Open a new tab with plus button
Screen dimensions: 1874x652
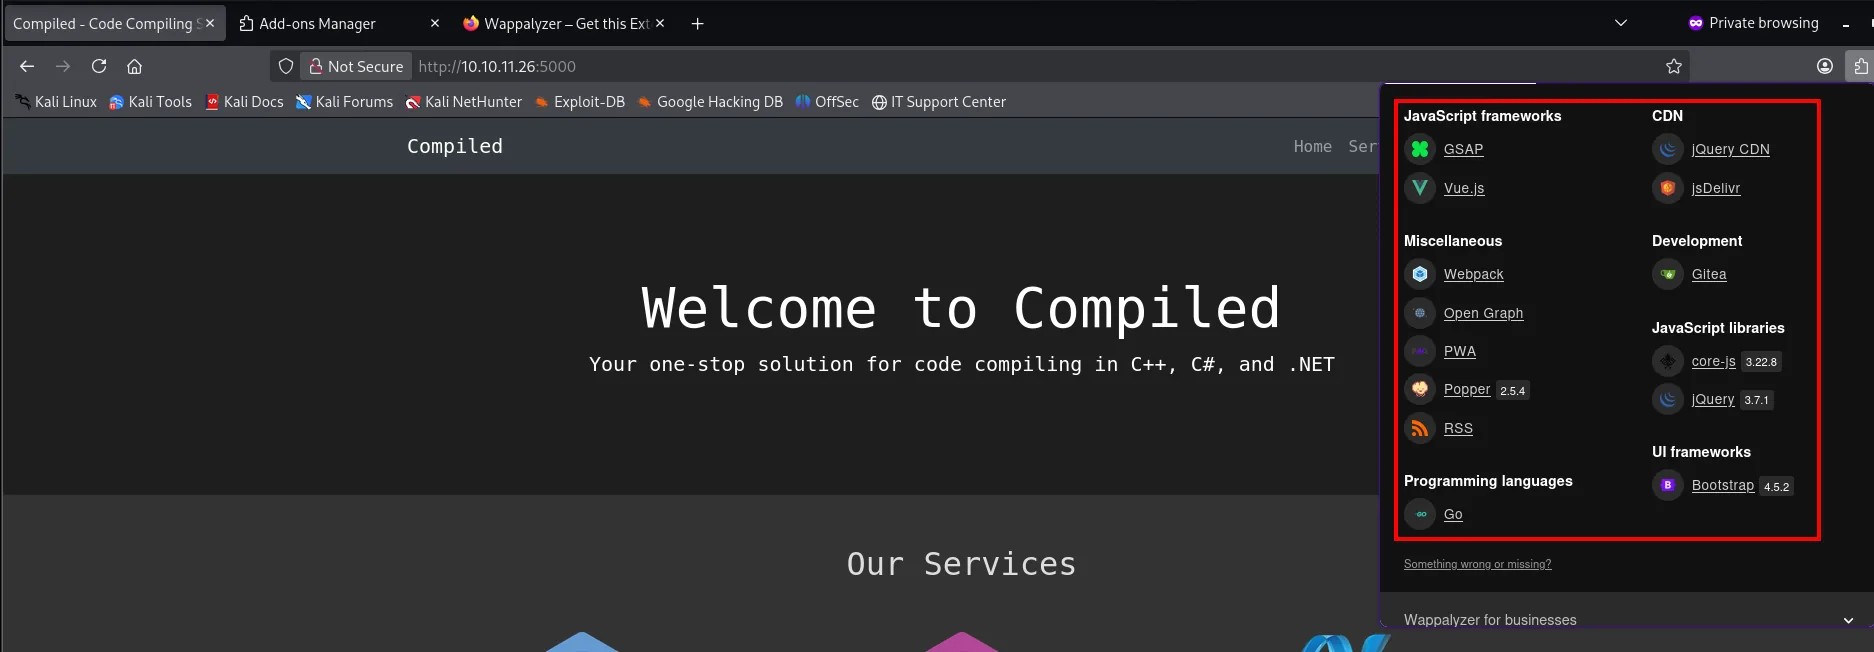point(698,23)
